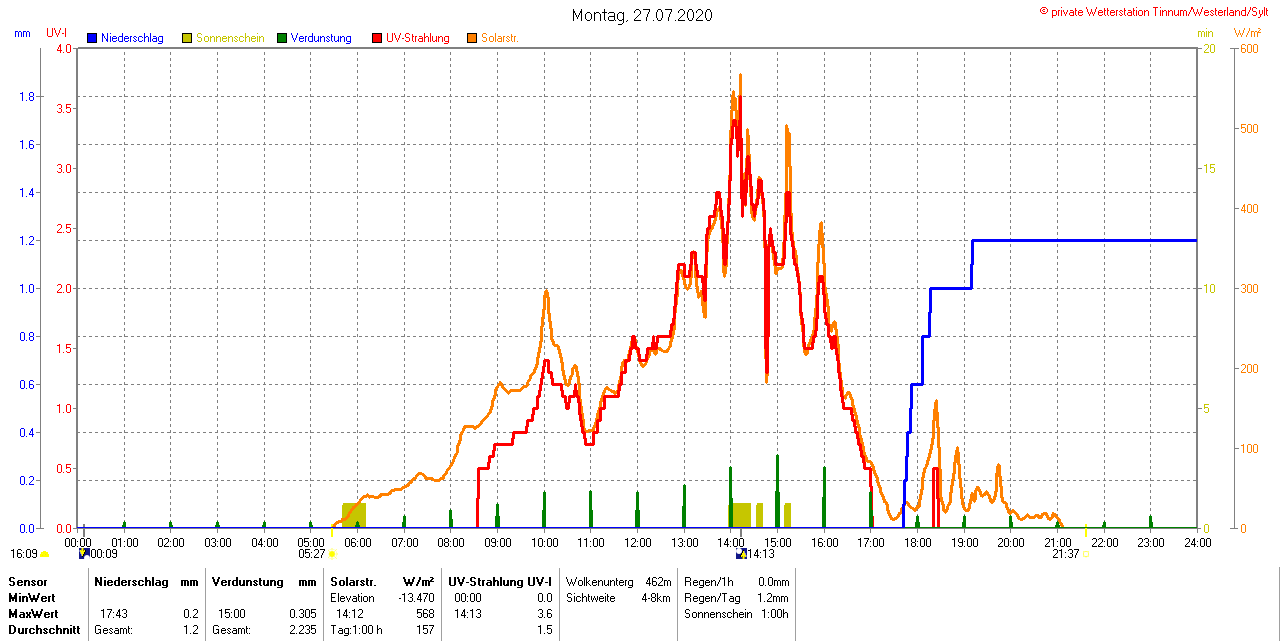Click the blue moon icon beside 00:09
Viewport: 1280px width, 641px height.
point(84,552)
